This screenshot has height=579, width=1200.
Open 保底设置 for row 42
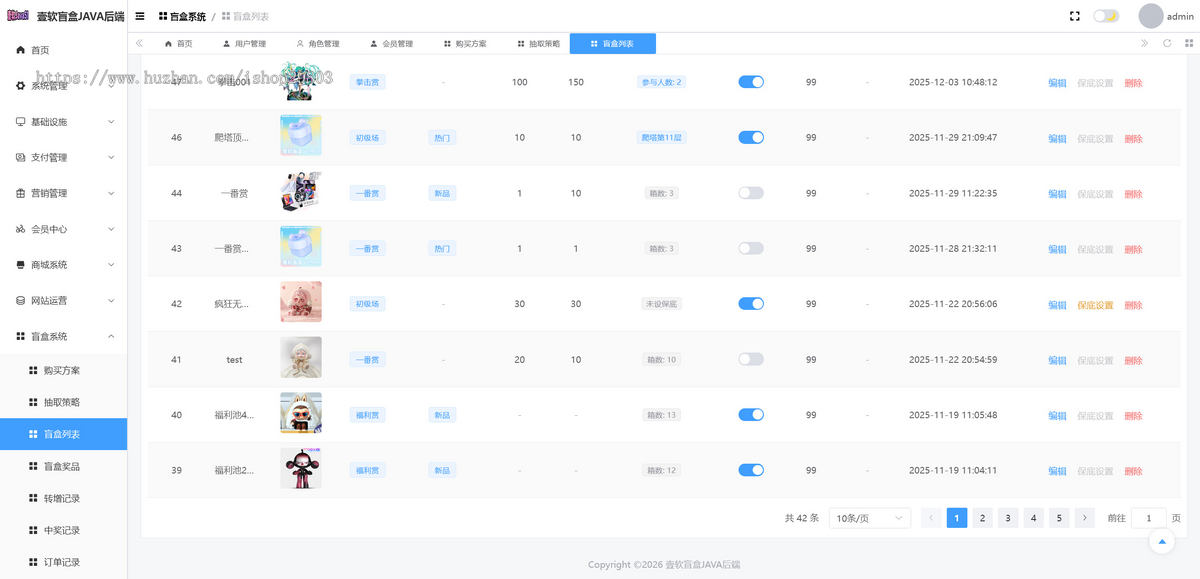click(x=1095, y=305)
